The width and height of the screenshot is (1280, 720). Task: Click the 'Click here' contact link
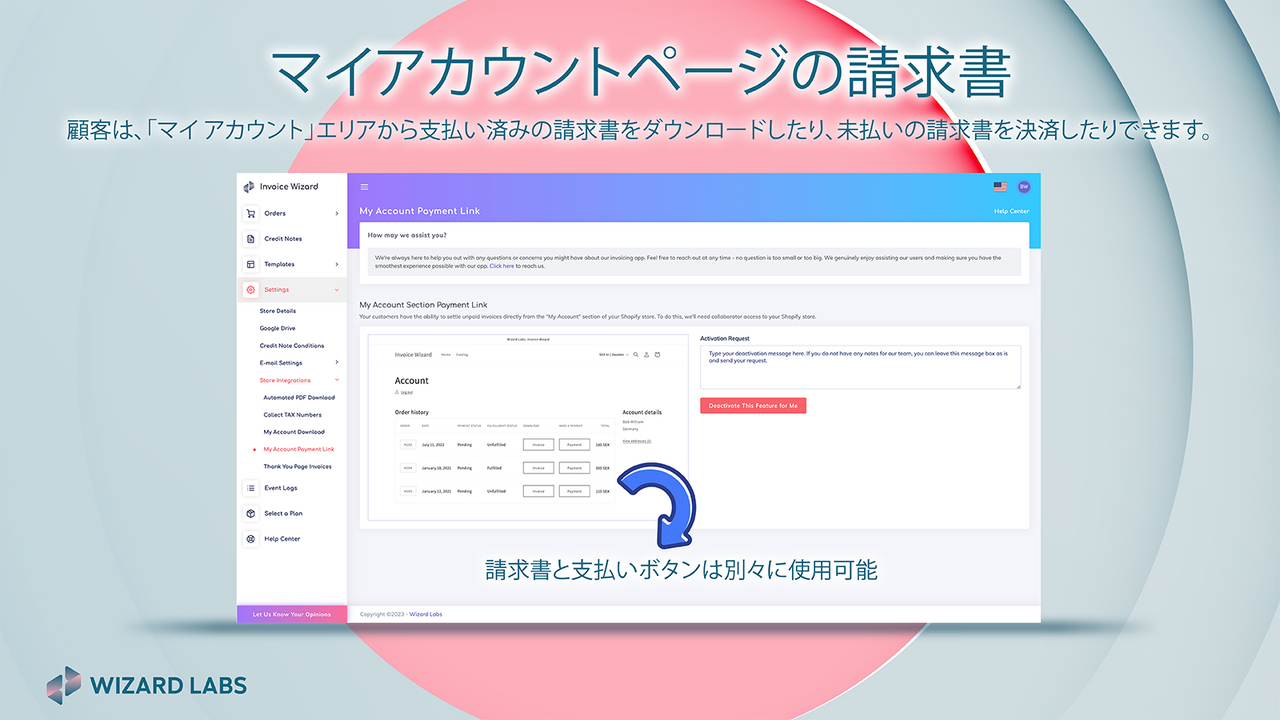tap(502, 266)
